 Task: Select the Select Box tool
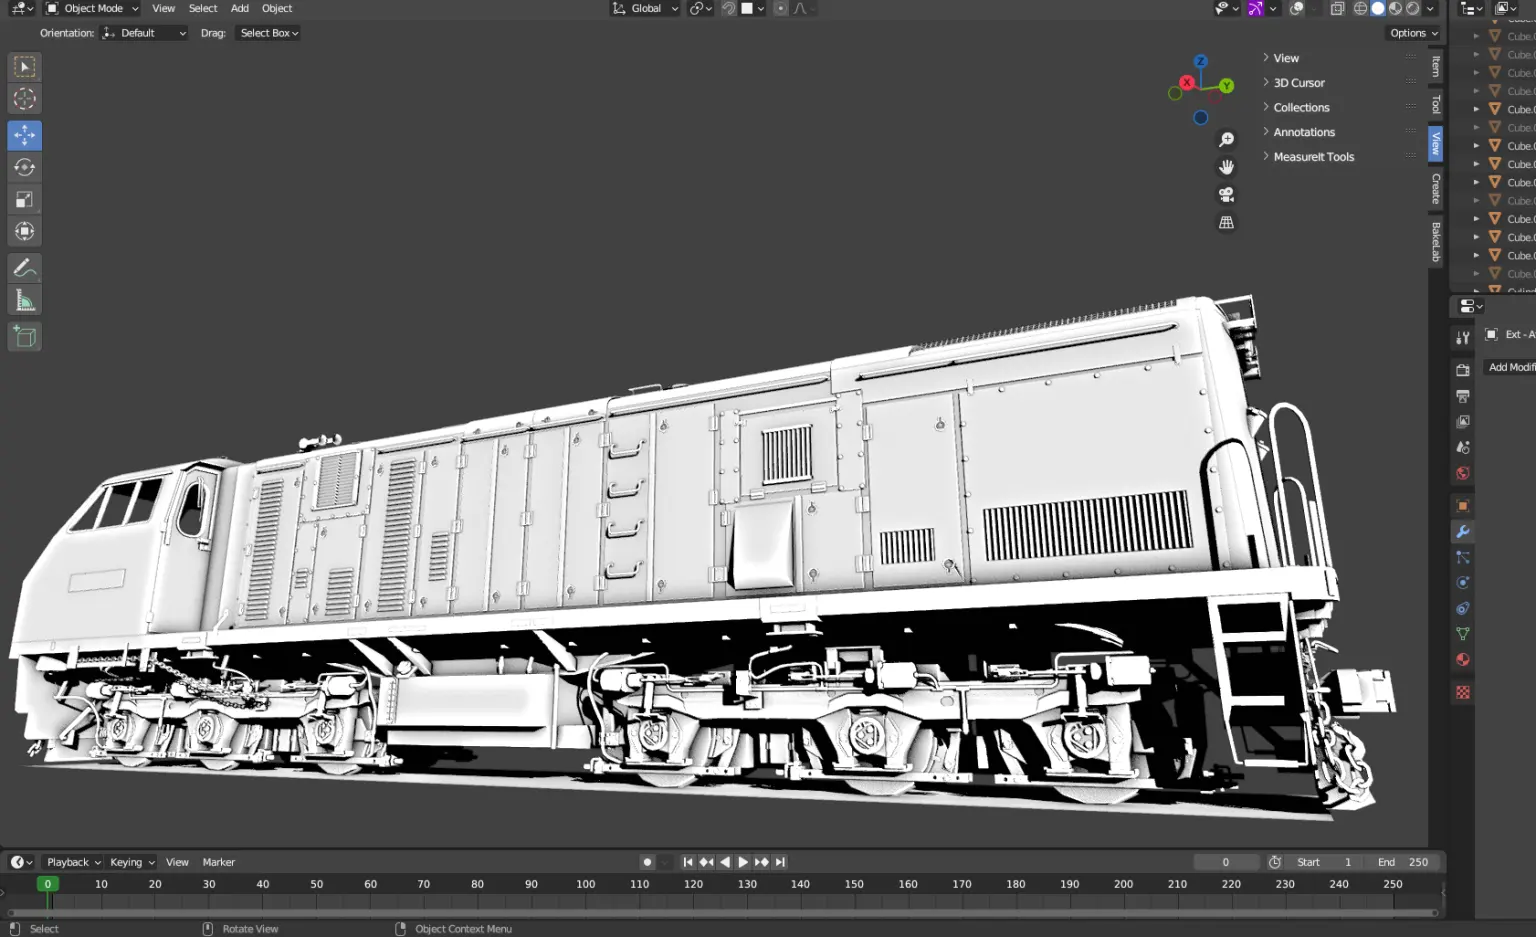point(25,67)
